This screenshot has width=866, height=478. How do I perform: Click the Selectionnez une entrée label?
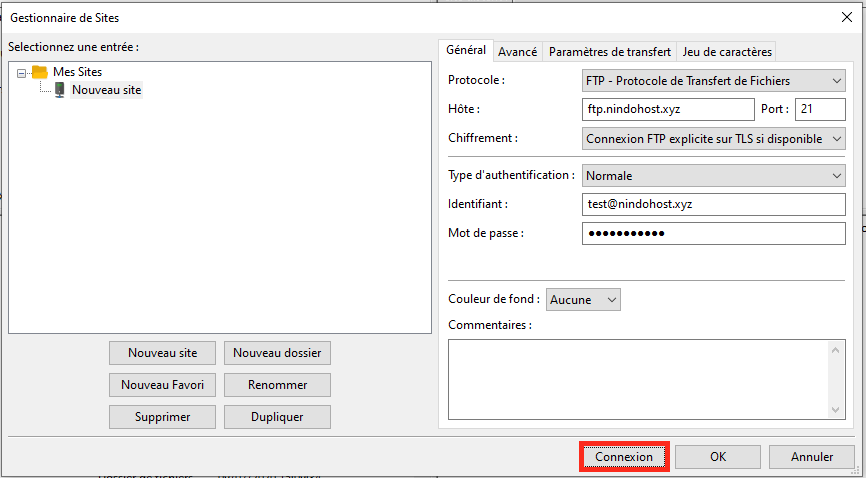(x=73, y=47)
